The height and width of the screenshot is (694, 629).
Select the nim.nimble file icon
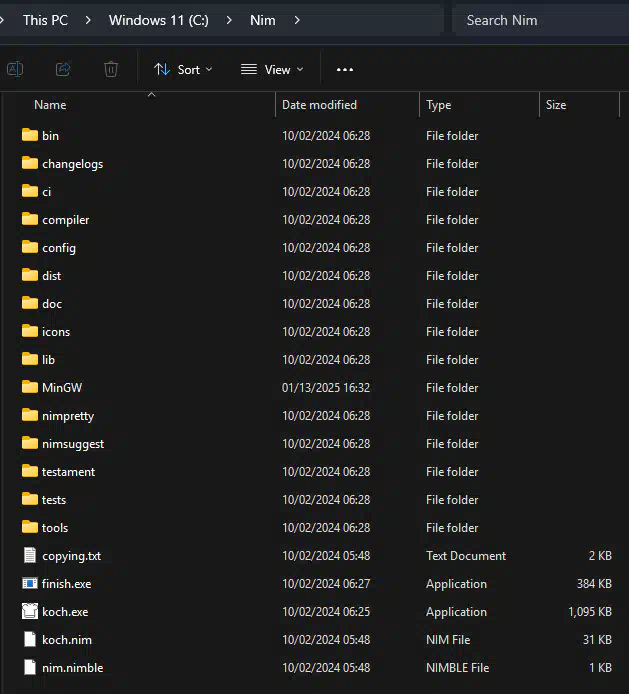pyautogui.click(x=30, y=667)
